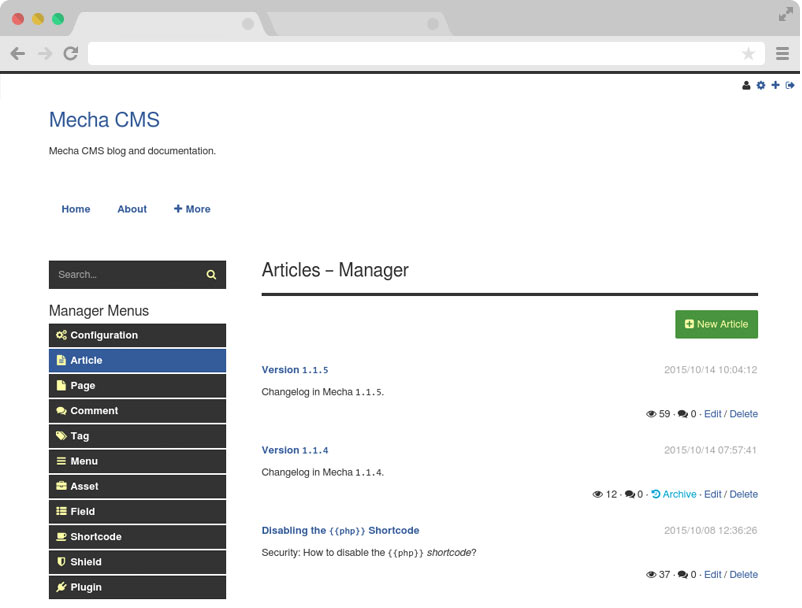802x608 pixels.
Task: Click the Page file icon
Action: tap(61, 385)
